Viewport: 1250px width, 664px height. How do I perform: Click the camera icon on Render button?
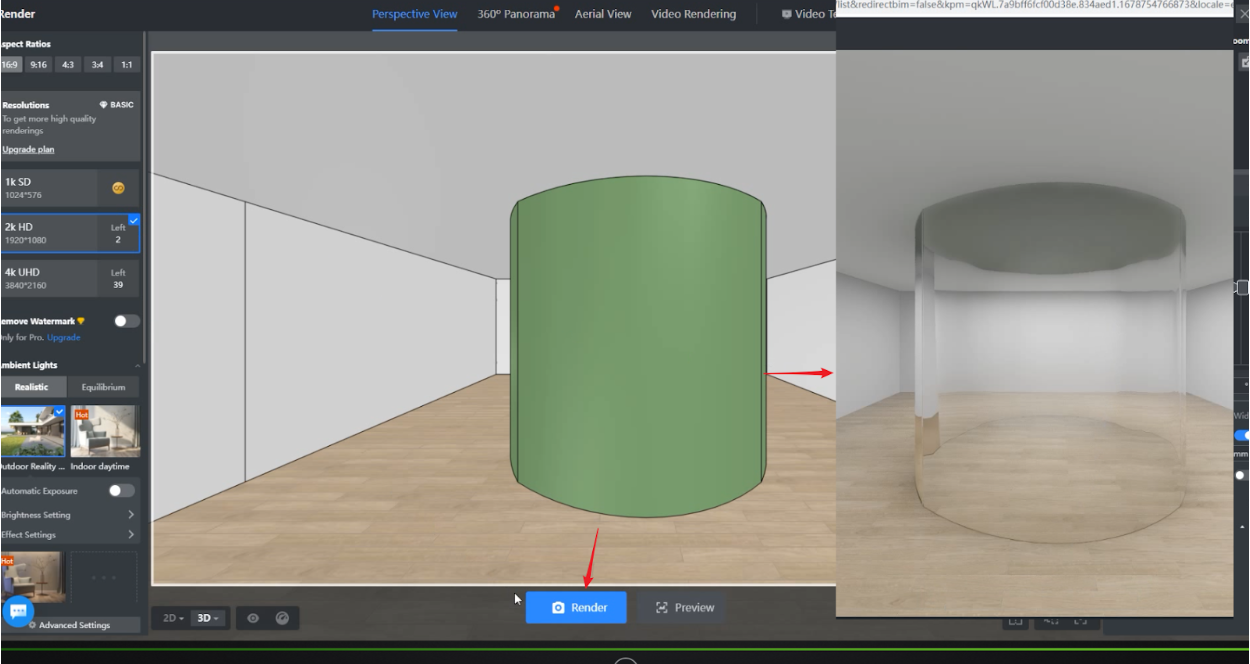559,607
